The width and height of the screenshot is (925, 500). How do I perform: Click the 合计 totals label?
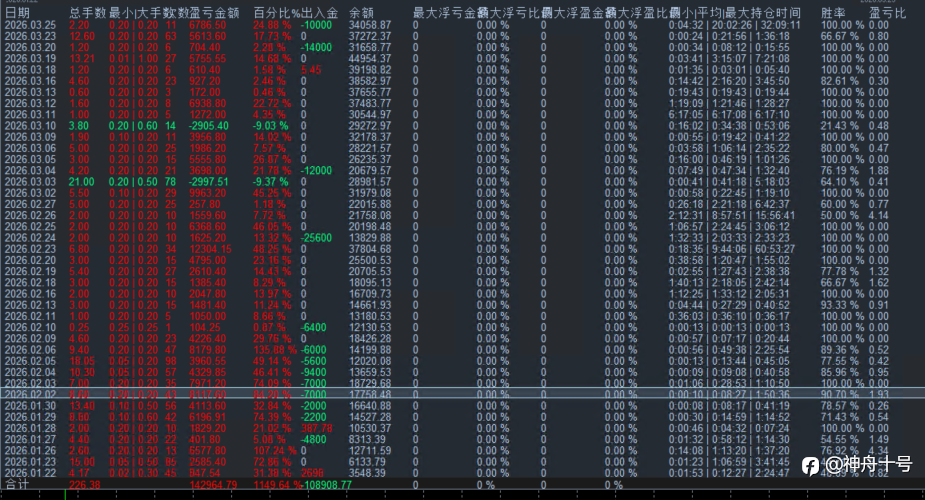click(x=17, y=485)
